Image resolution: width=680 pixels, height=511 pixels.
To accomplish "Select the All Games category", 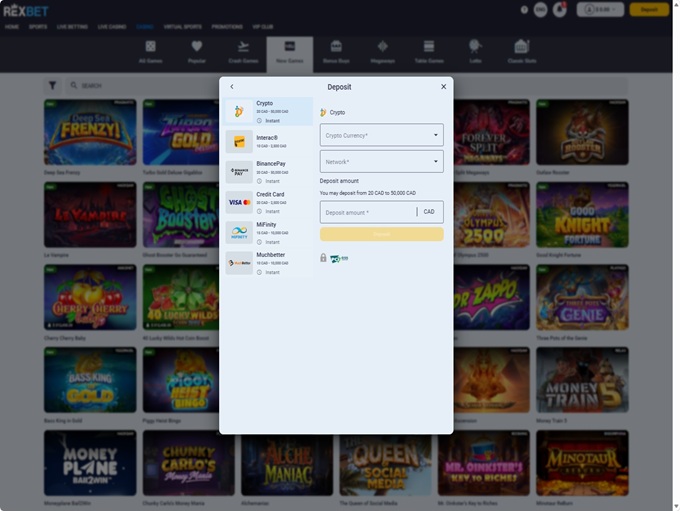I will pos(150,52).
